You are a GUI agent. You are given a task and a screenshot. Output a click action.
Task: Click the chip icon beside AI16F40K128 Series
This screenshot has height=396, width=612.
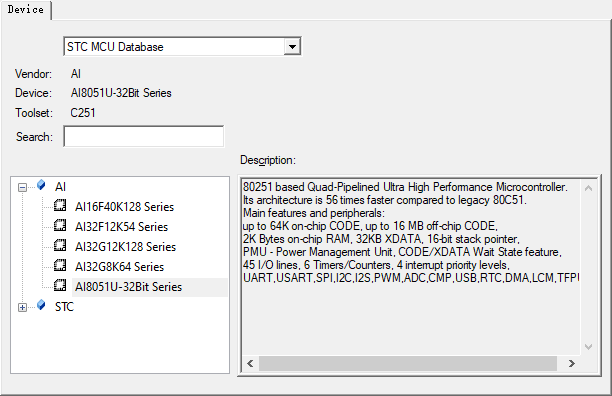pyautogui.click(x=60, y=205)
